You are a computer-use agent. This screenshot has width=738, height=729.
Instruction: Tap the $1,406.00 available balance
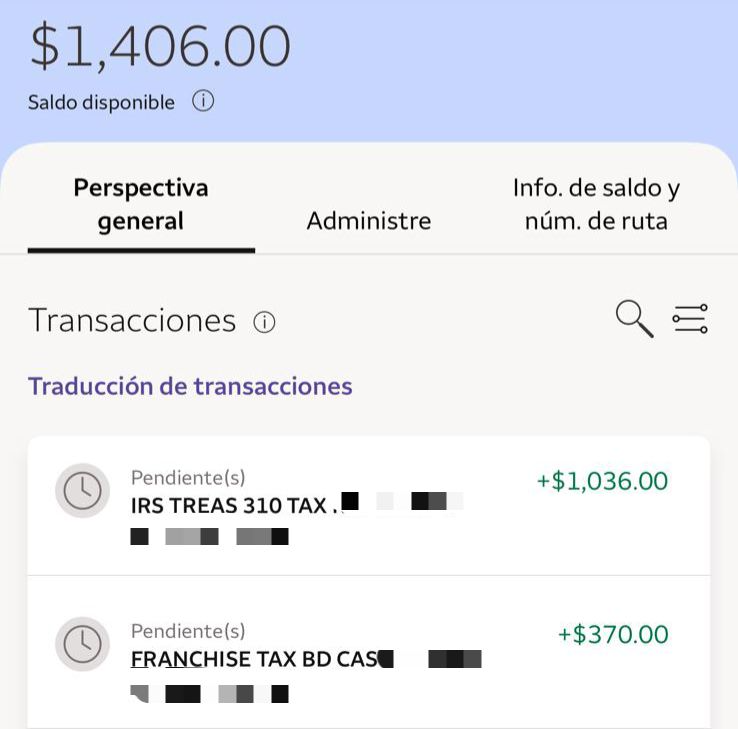point(160,46)
